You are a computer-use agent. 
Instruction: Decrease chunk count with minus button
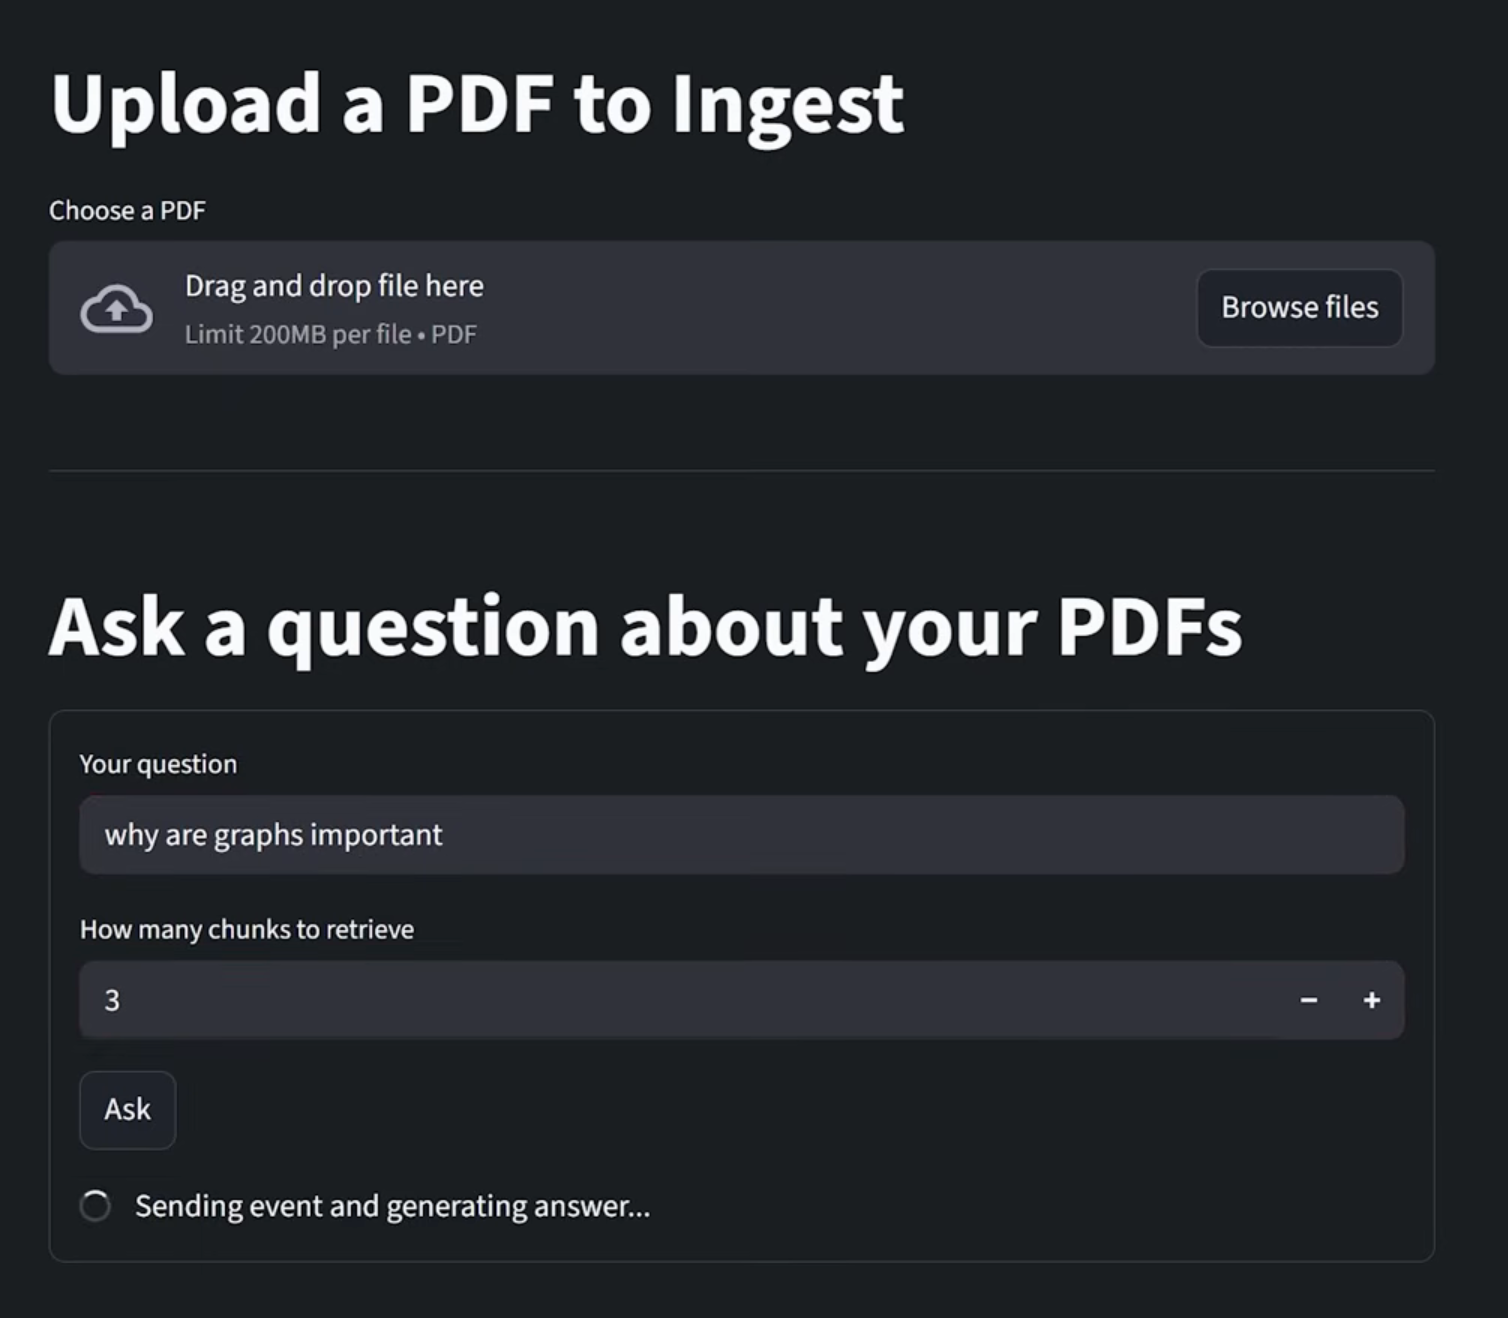coord(1308,1000)
